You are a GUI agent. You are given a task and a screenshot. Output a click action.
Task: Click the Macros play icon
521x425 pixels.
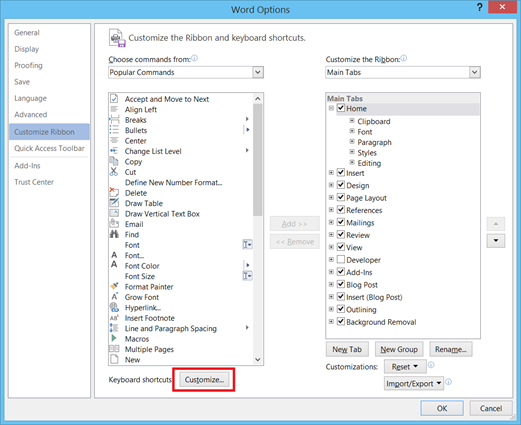[114, 338]
